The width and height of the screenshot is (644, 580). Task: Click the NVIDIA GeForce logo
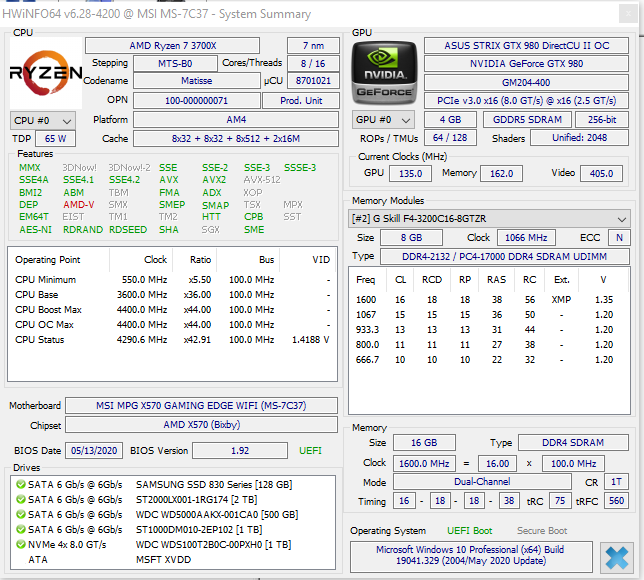(x=384, y=73)
